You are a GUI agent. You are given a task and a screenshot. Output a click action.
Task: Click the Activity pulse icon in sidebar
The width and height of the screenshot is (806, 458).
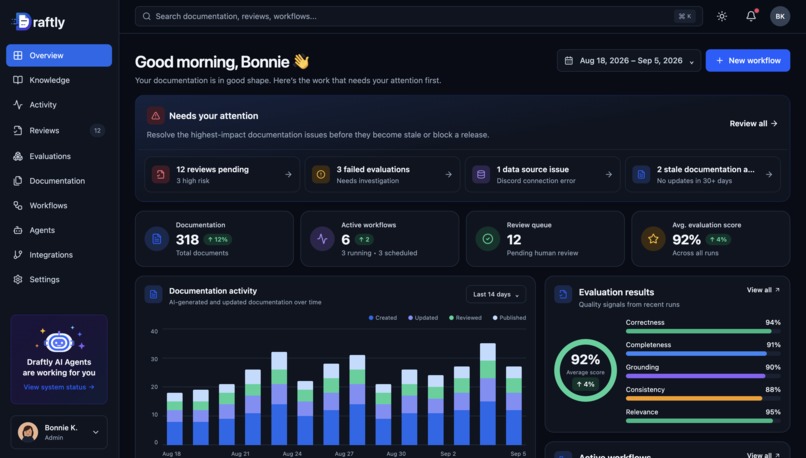pyautogui.click(x=18, y=105)
